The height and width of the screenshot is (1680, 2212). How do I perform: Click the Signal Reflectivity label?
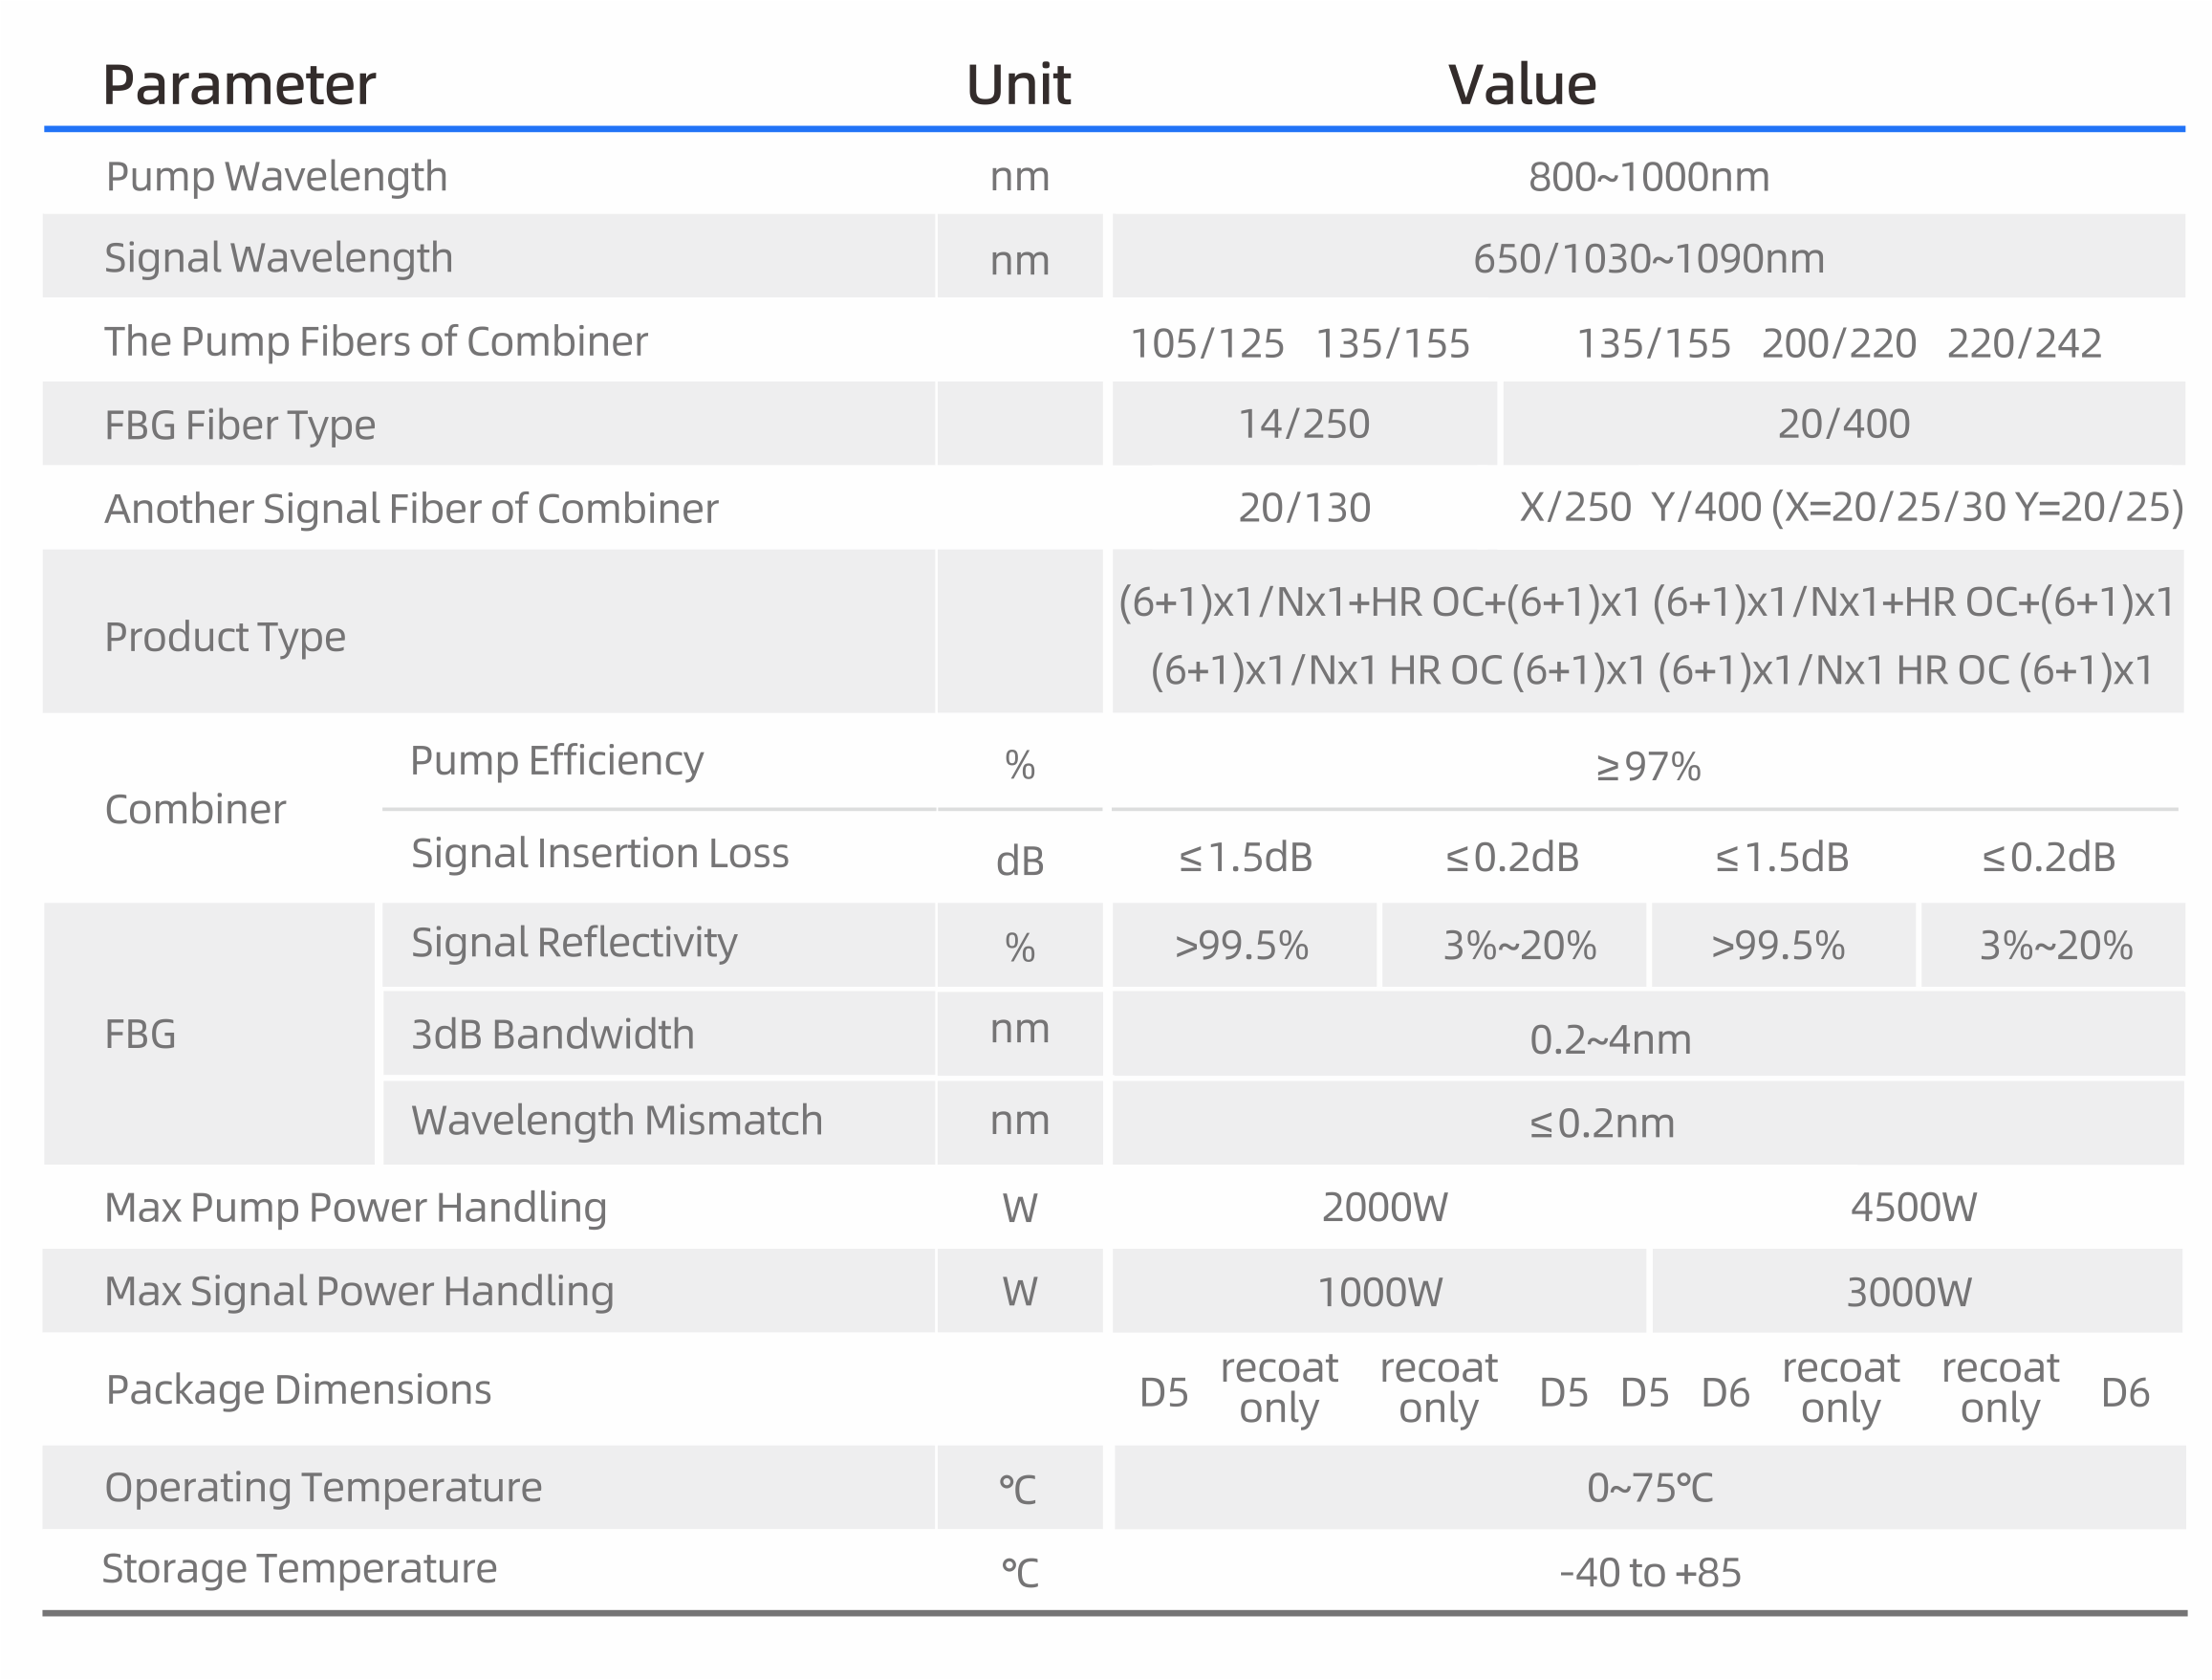(x=574, y=943)
